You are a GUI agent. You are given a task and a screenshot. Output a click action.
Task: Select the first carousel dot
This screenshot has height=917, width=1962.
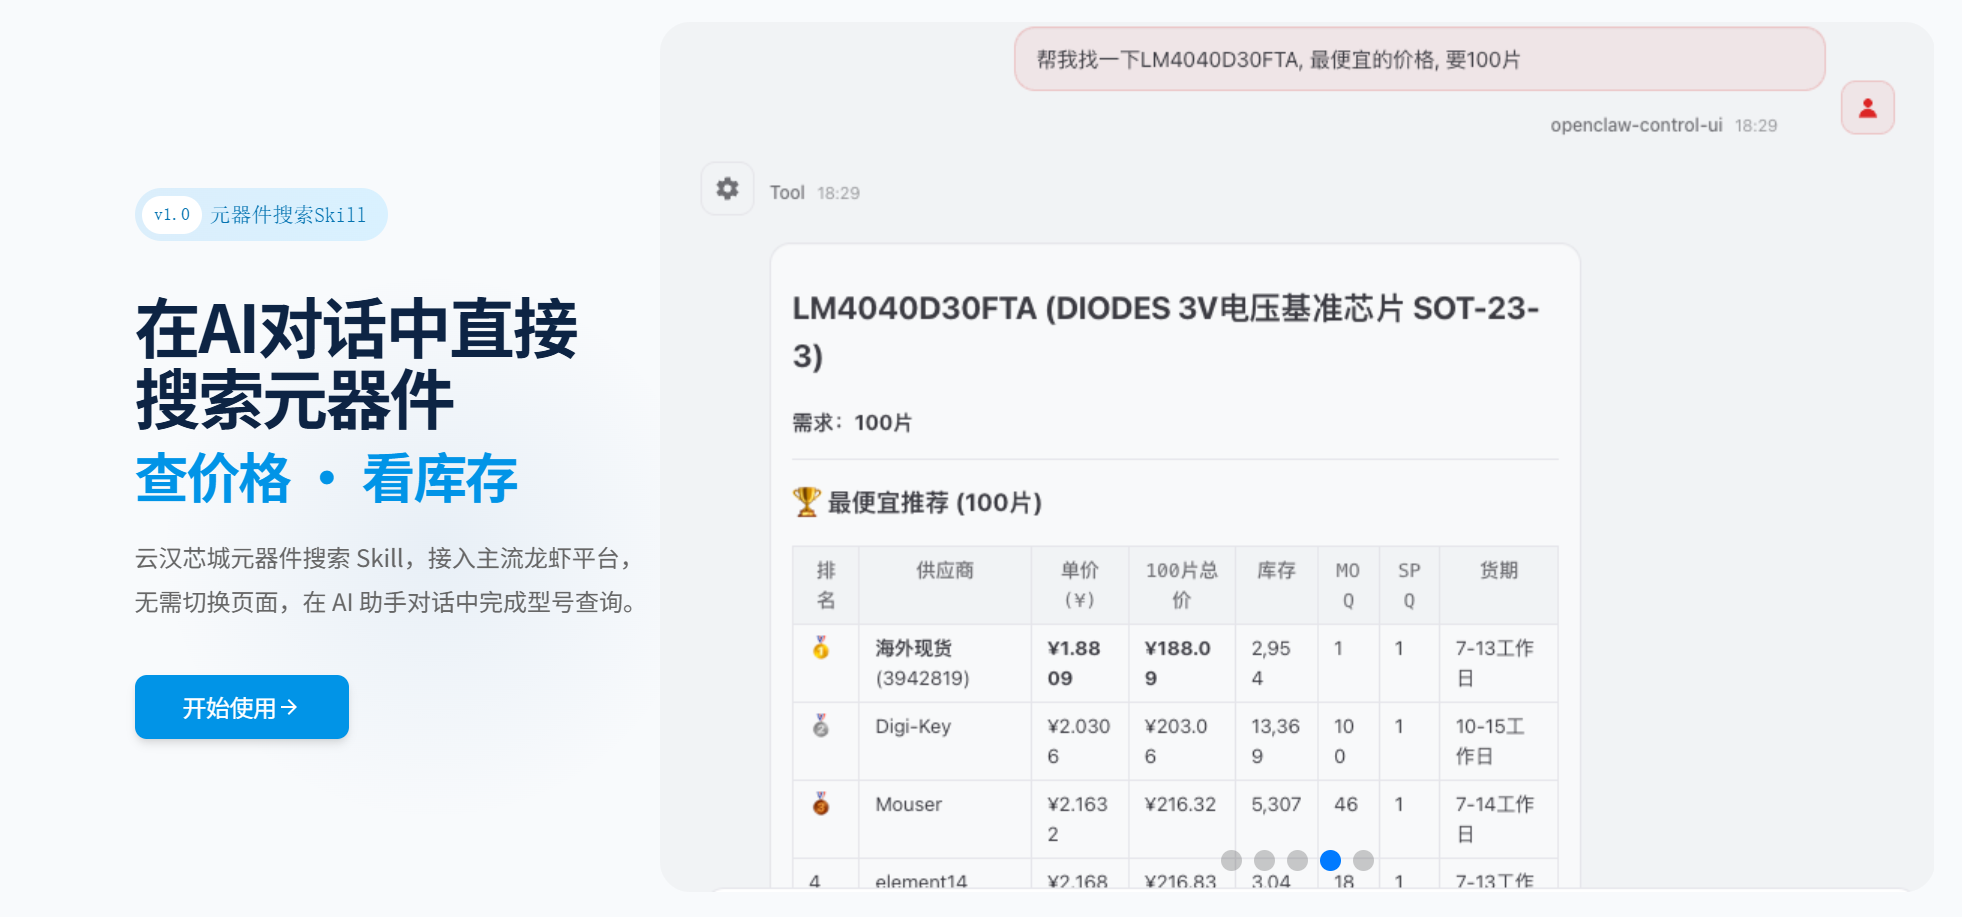[1231, 860]
